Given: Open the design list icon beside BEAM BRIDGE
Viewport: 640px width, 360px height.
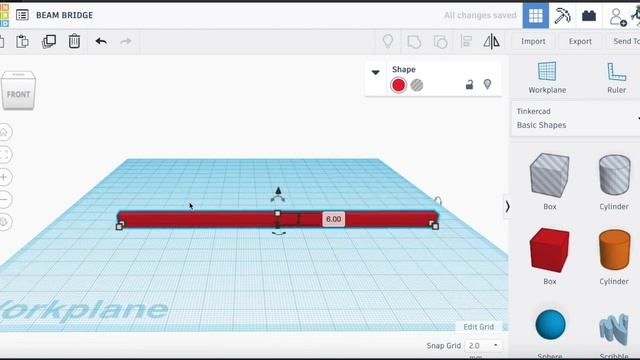Looking at the screenshot, I should [22, 15].
